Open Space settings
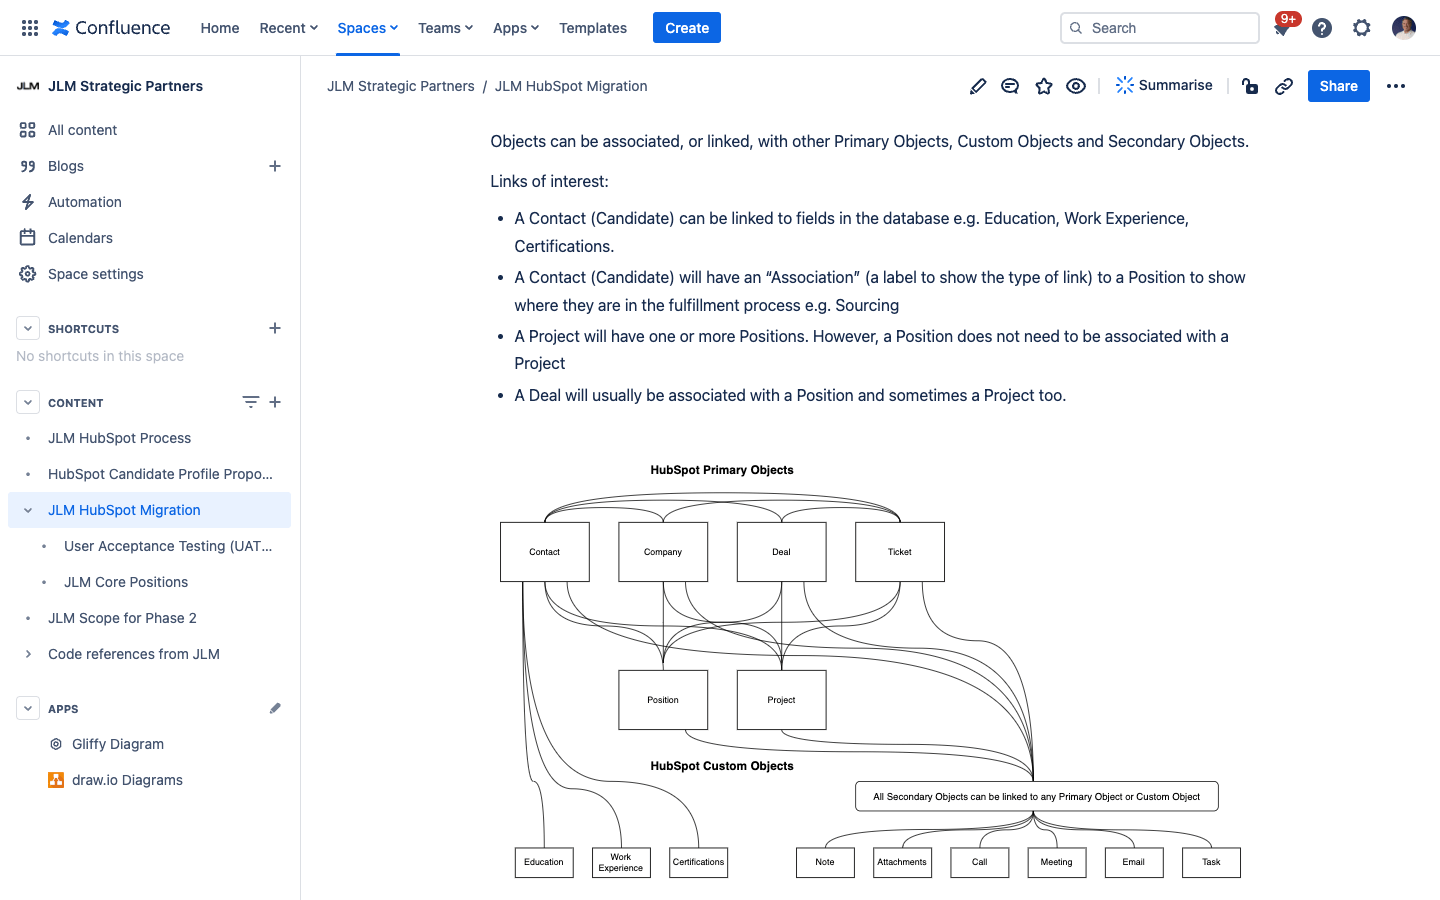 click(96, 274)
